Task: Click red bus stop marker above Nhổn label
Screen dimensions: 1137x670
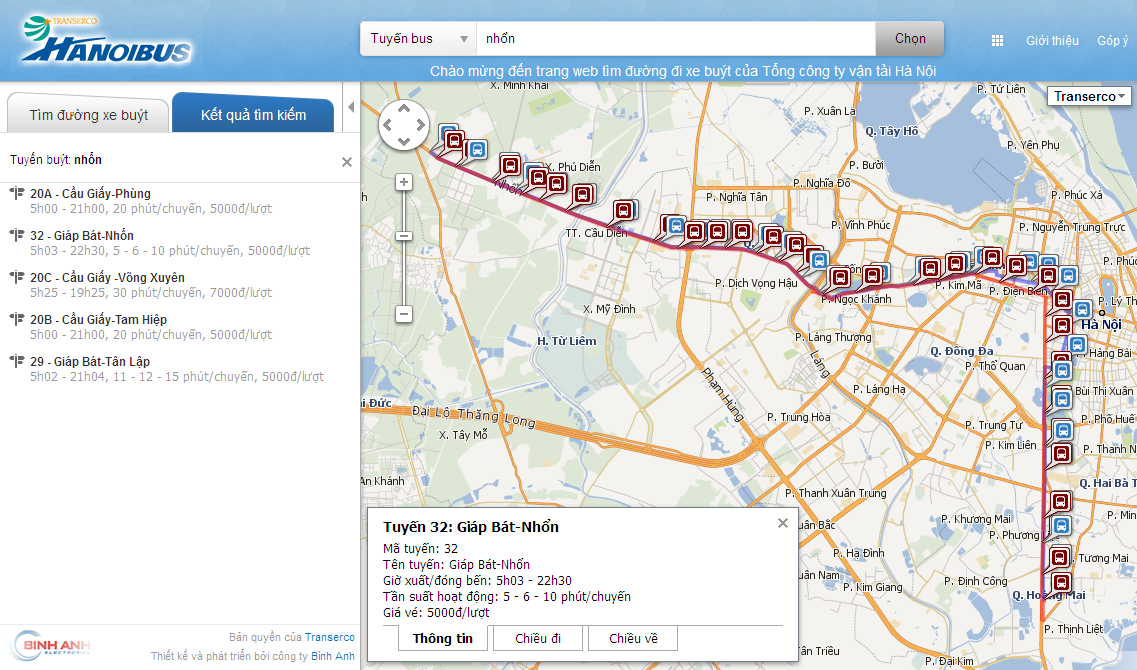Action: (x=510, y=165)
